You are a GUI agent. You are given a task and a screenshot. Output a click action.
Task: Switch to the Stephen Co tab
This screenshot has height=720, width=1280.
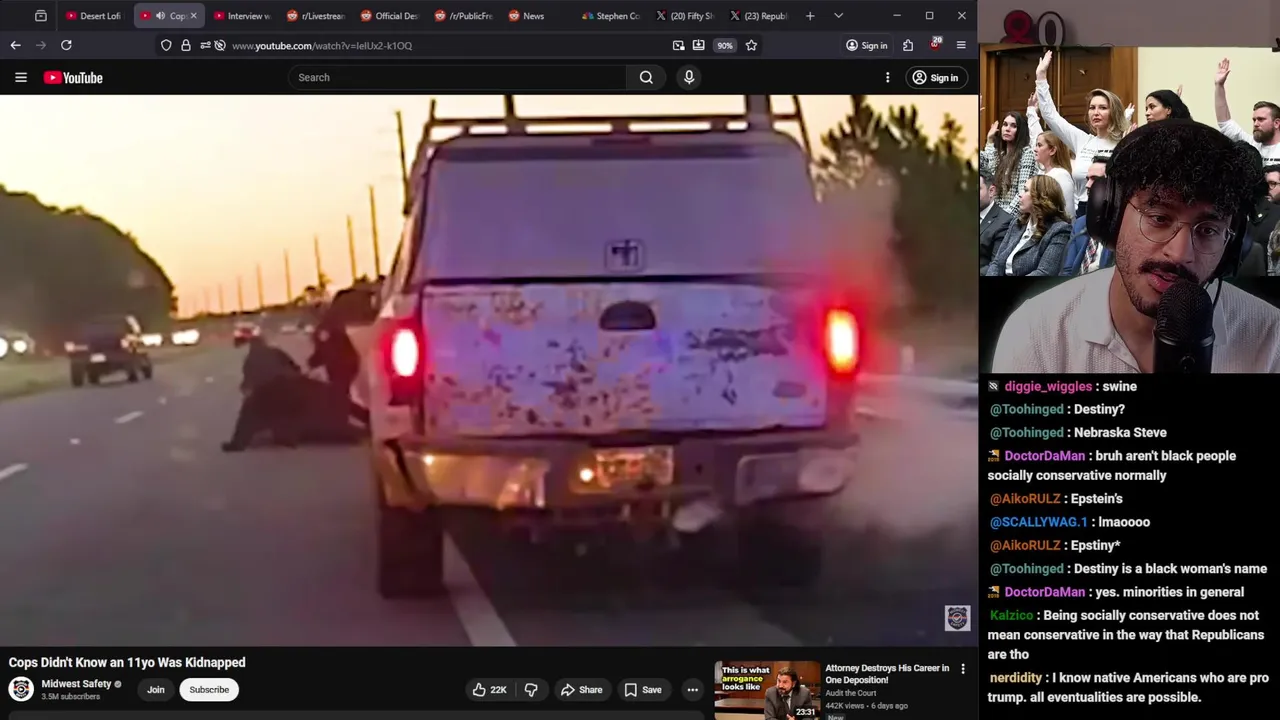pos(611,16)
